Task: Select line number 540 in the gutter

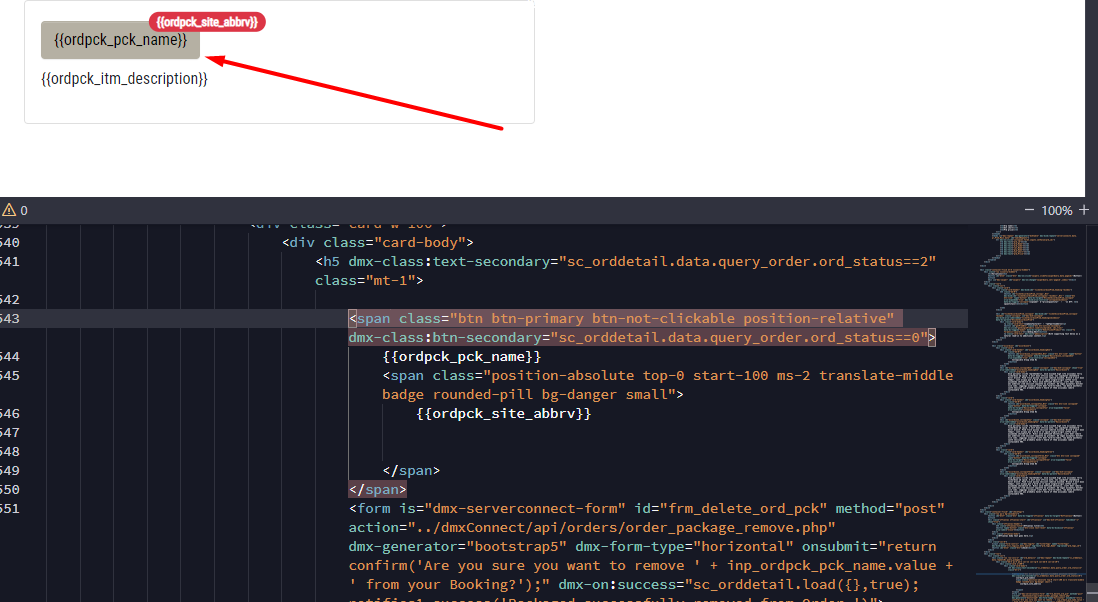Action: click(x=10, y=242)
